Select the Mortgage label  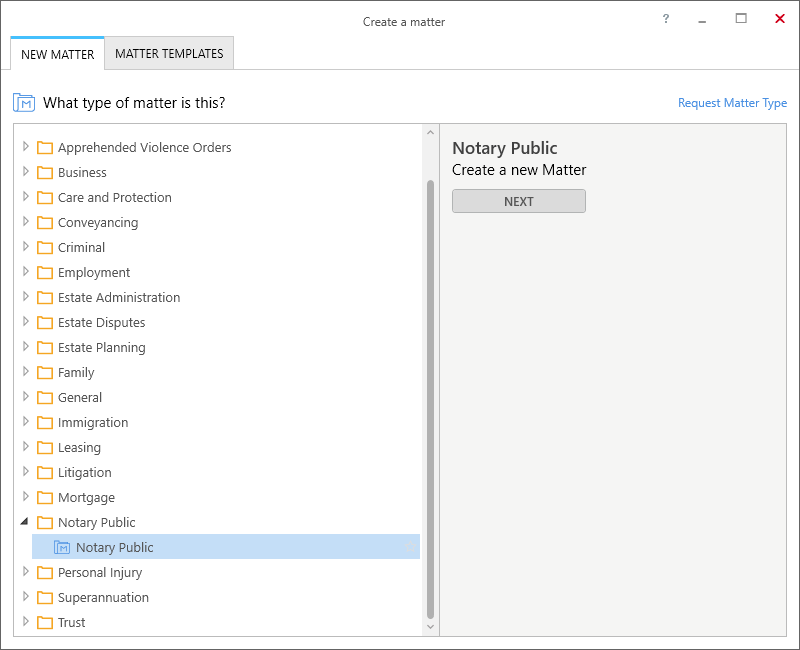tap(86, 498)
